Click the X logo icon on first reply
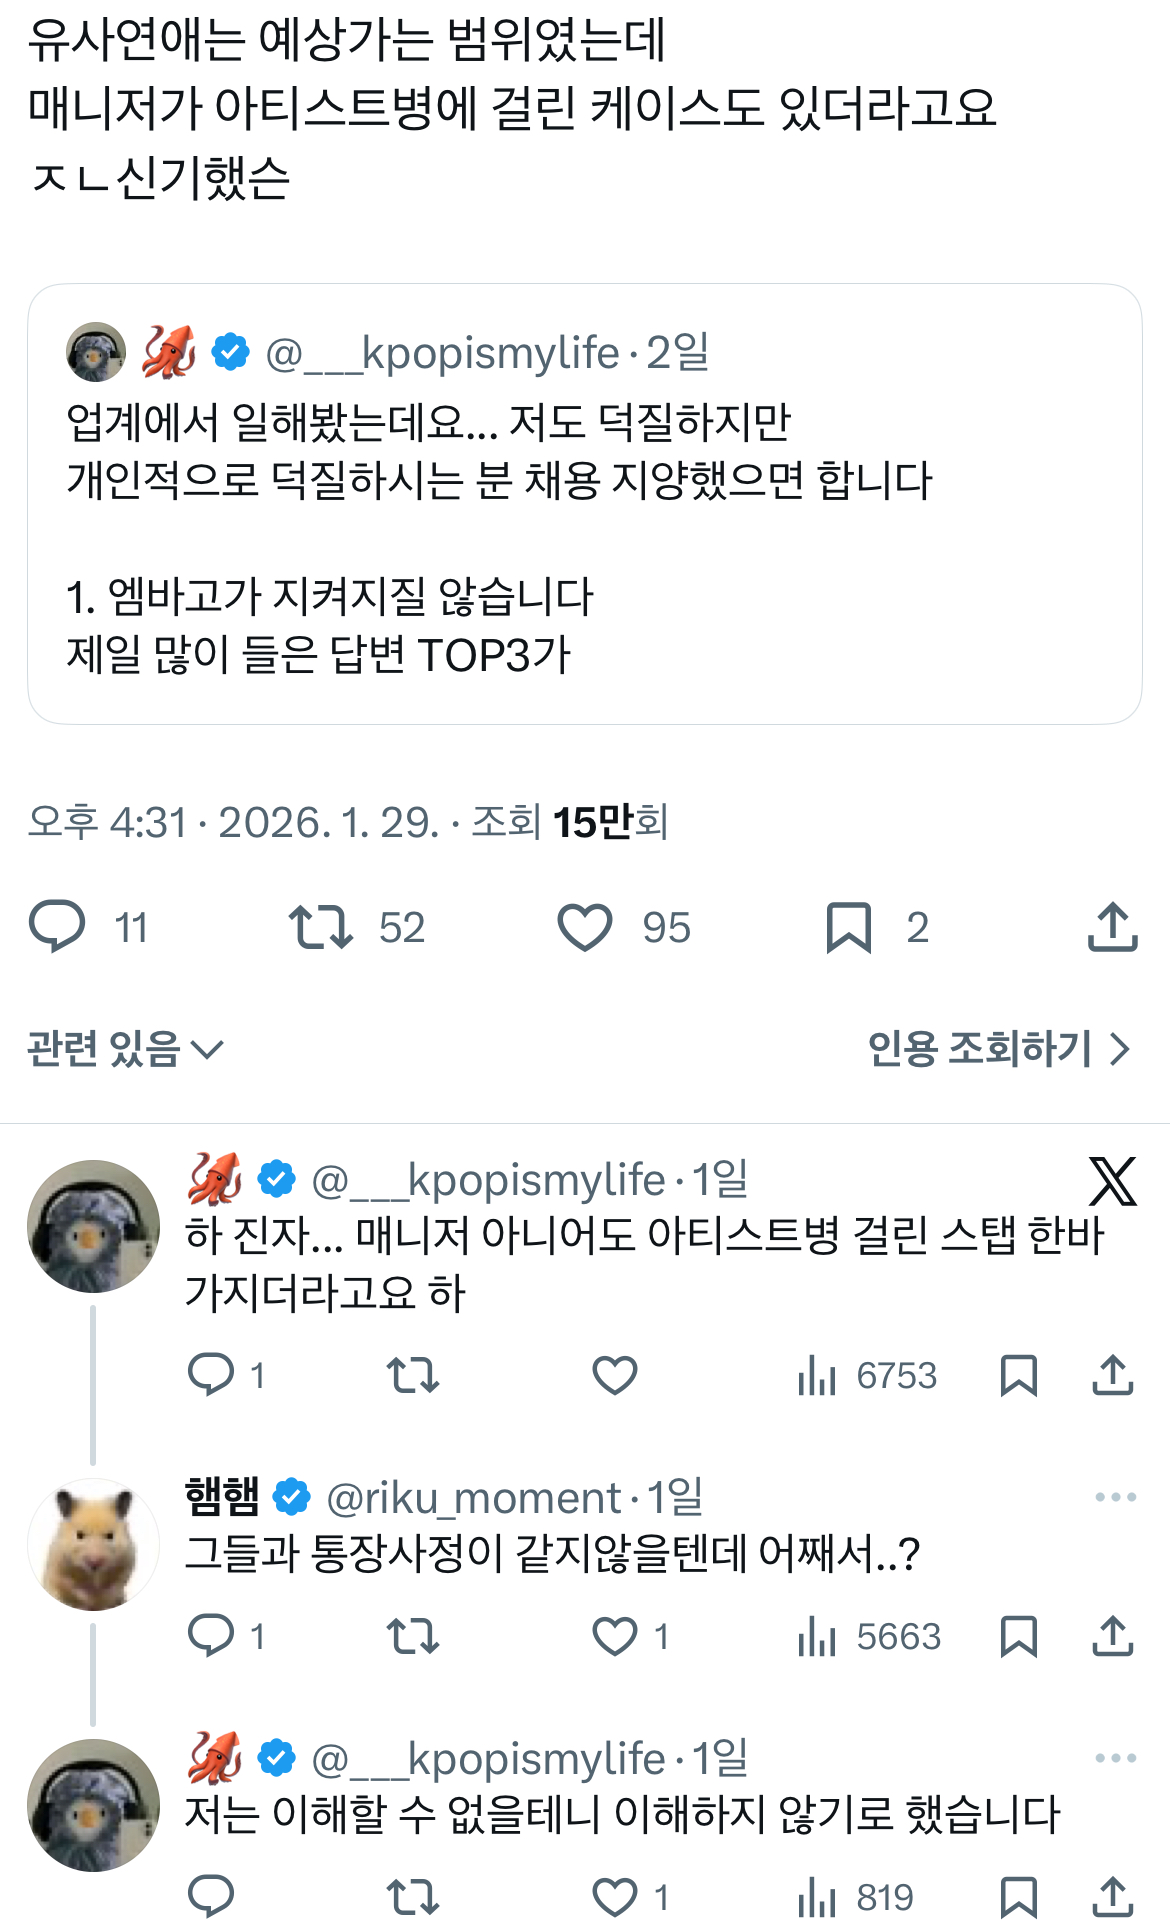Viewport: 1170px width, 1931px height. tap(1112, 1181)
